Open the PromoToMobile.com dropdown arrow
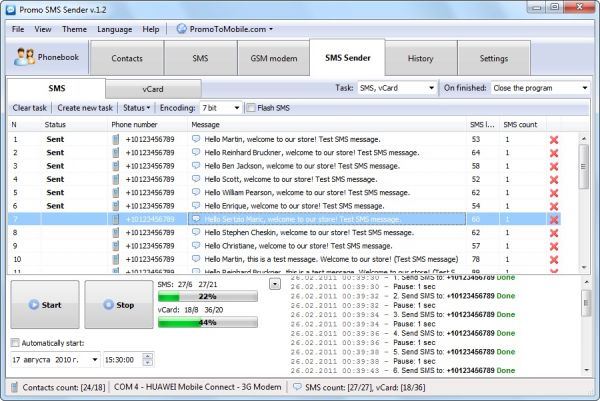The height and width of the screenshot is (401, 600). pos(271,29)
